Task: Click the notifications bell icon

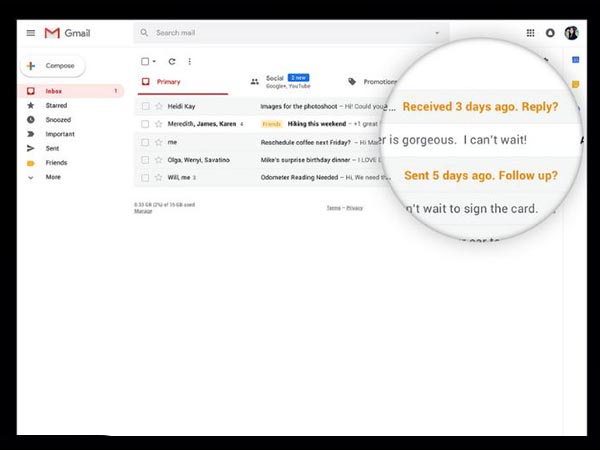Action: click(550, 33)
